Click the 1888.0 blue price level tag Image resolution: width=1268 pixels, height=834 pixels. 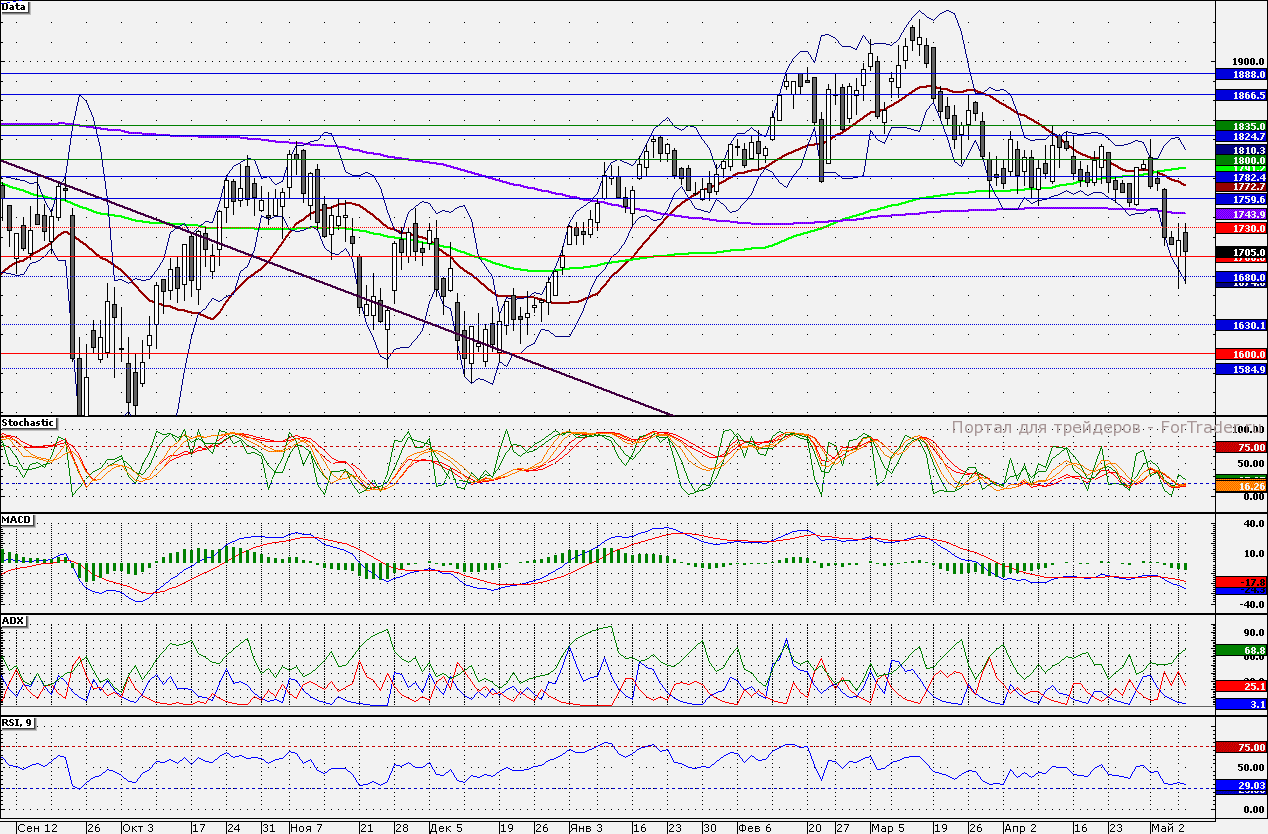tap(1240, 74)
